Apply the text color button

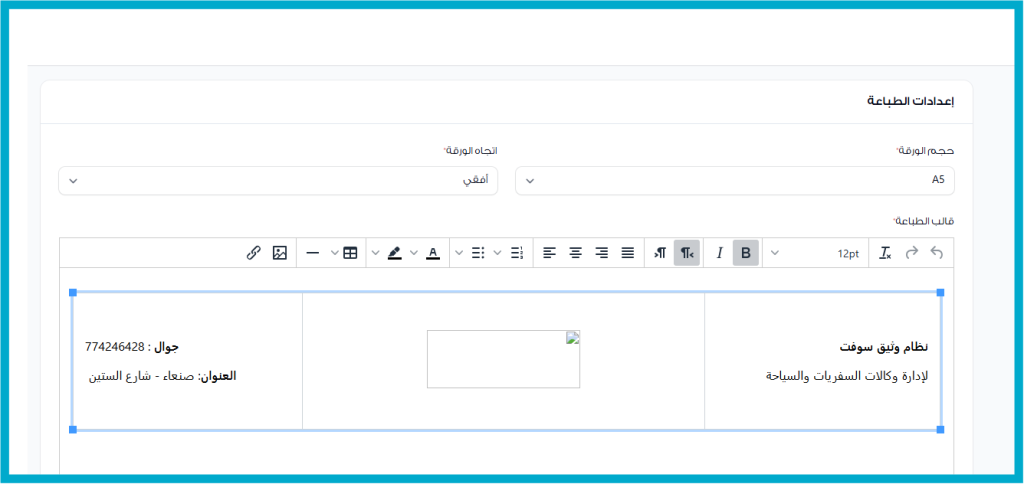pos(432,253)
